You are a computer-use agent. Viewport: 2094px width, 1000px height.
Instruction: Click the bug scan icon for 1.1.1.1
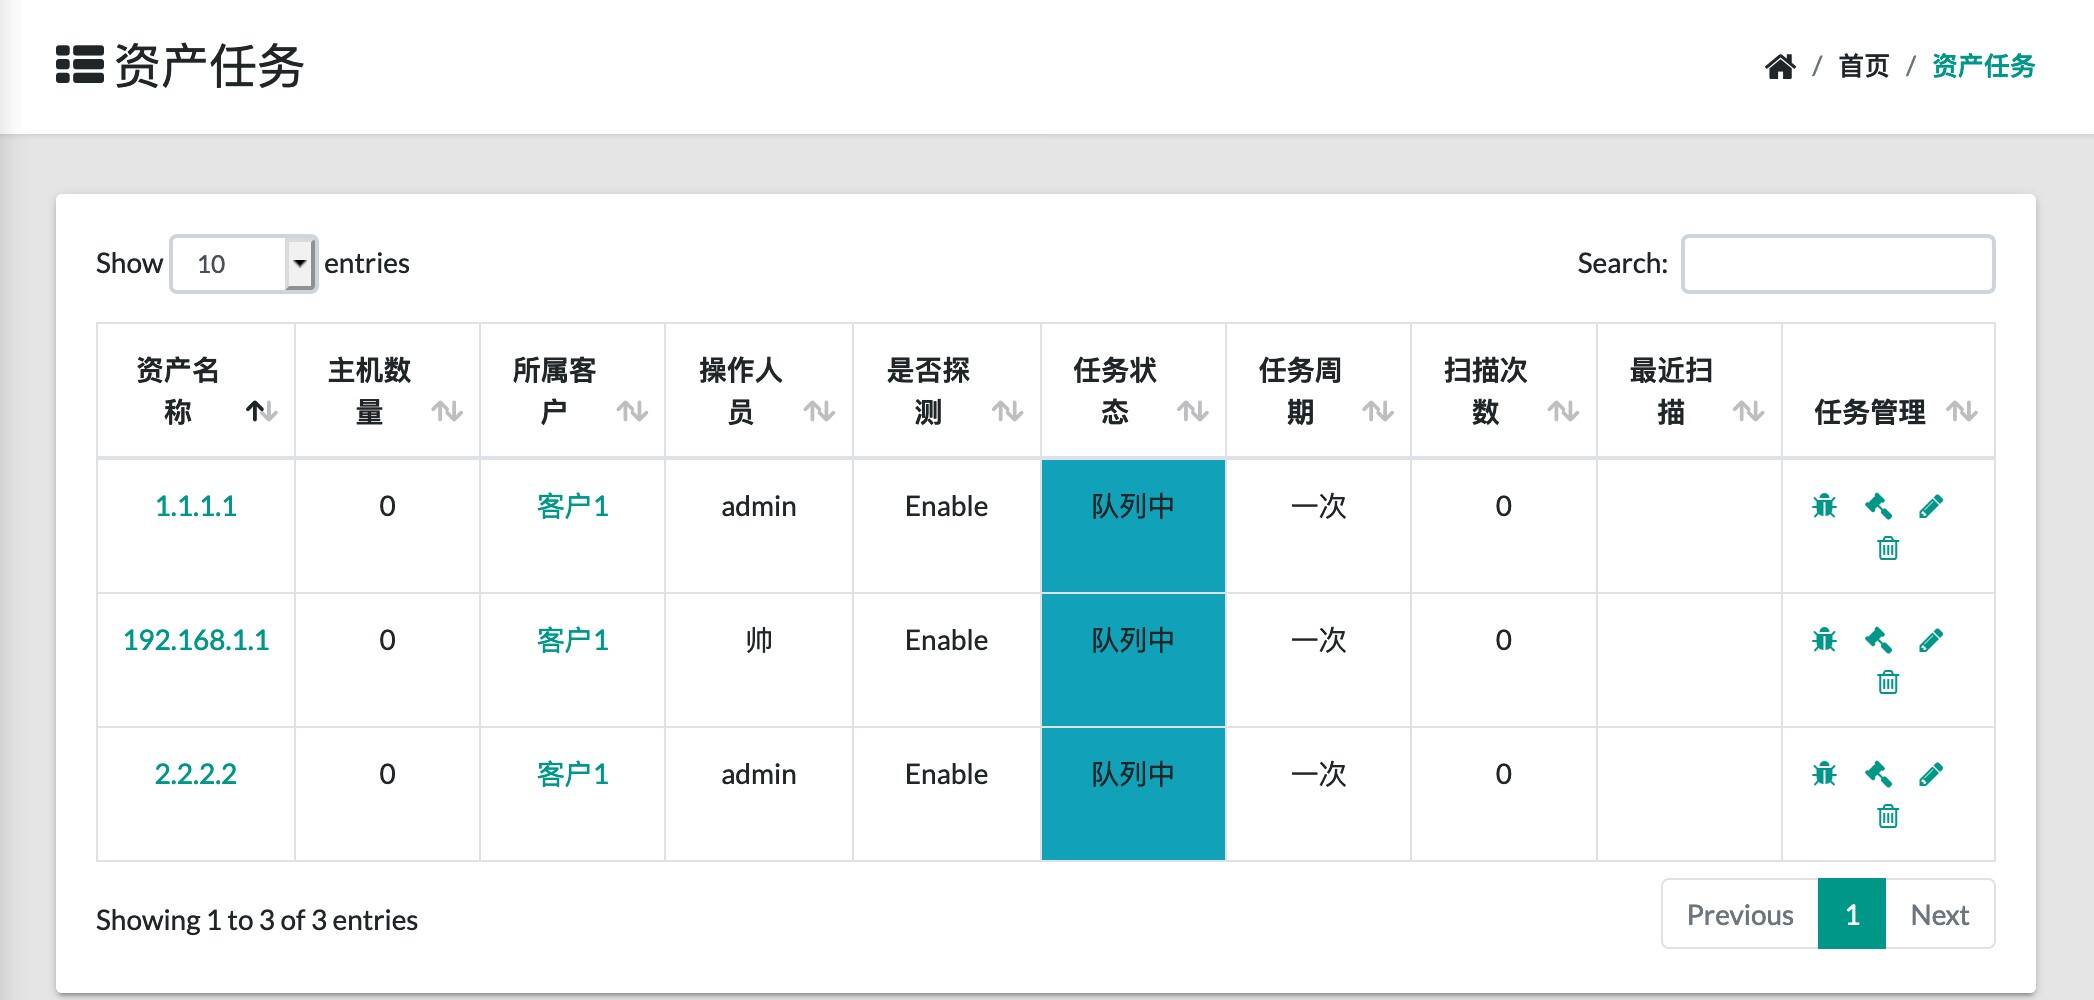tap(1824, 506)
